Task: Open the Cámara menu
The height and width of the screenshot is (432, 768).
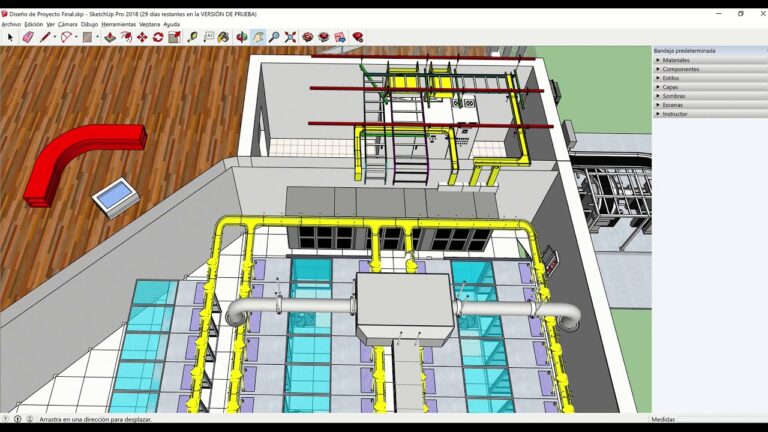Action: point(68,24)
